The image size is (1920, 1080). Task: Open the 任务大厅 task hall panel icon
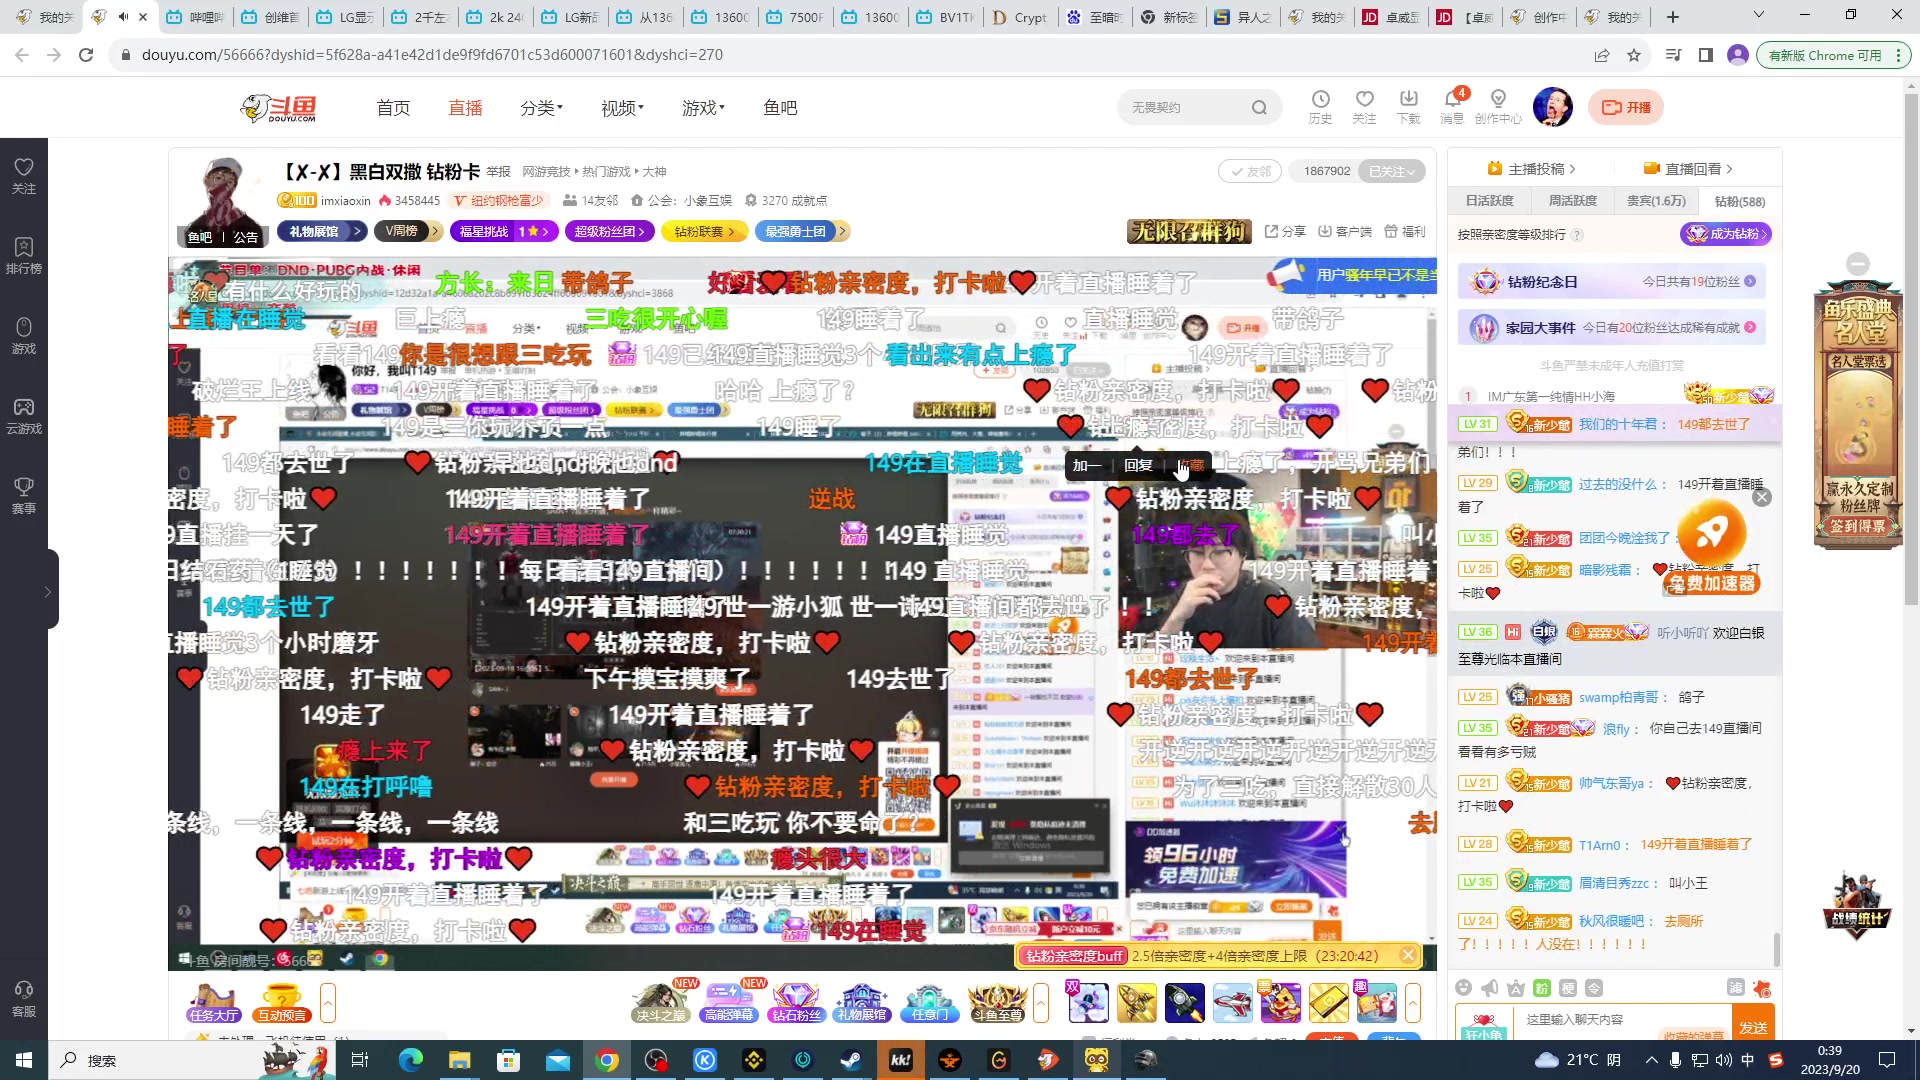click(x=212, y=1001)
